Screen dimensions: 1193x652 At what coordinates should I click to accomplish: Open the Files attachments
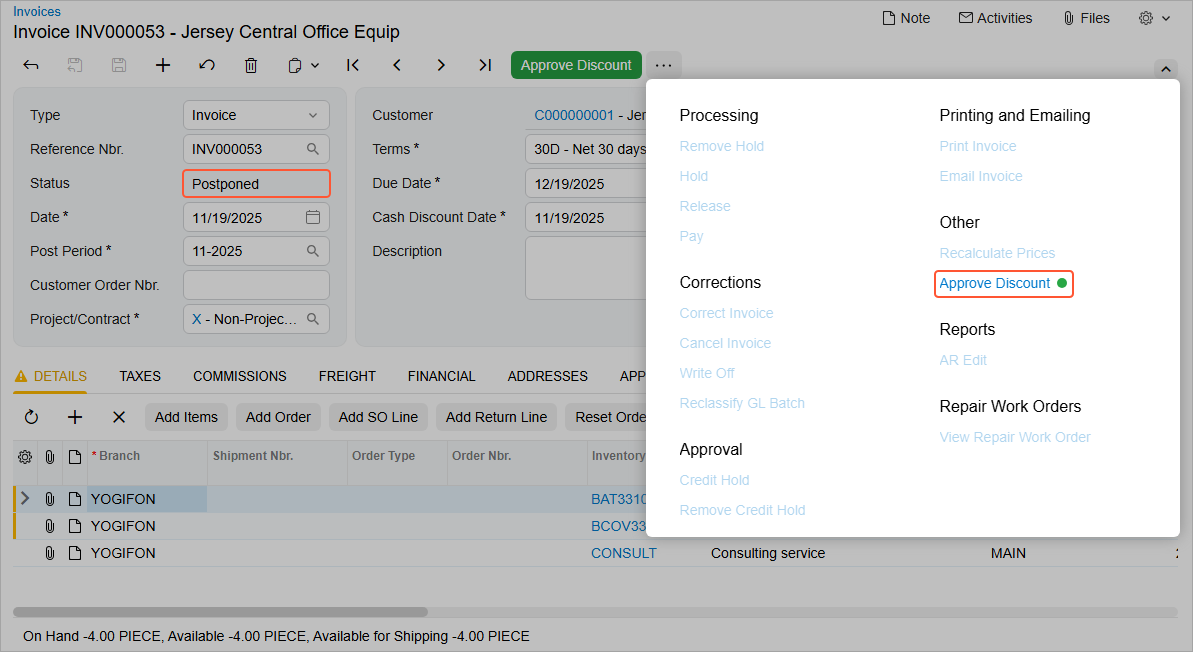click(x=1086, y=18)
